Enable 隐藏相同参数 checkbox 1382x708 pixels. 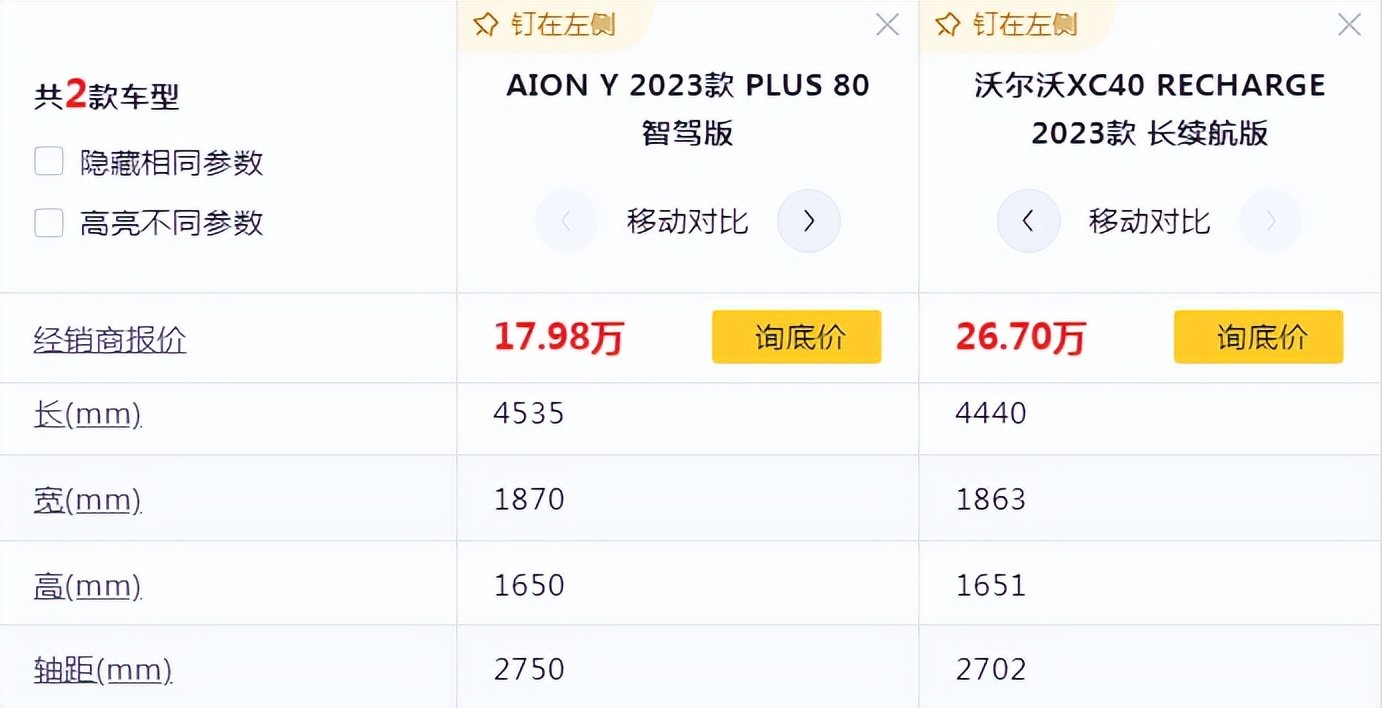pos(49,161)
